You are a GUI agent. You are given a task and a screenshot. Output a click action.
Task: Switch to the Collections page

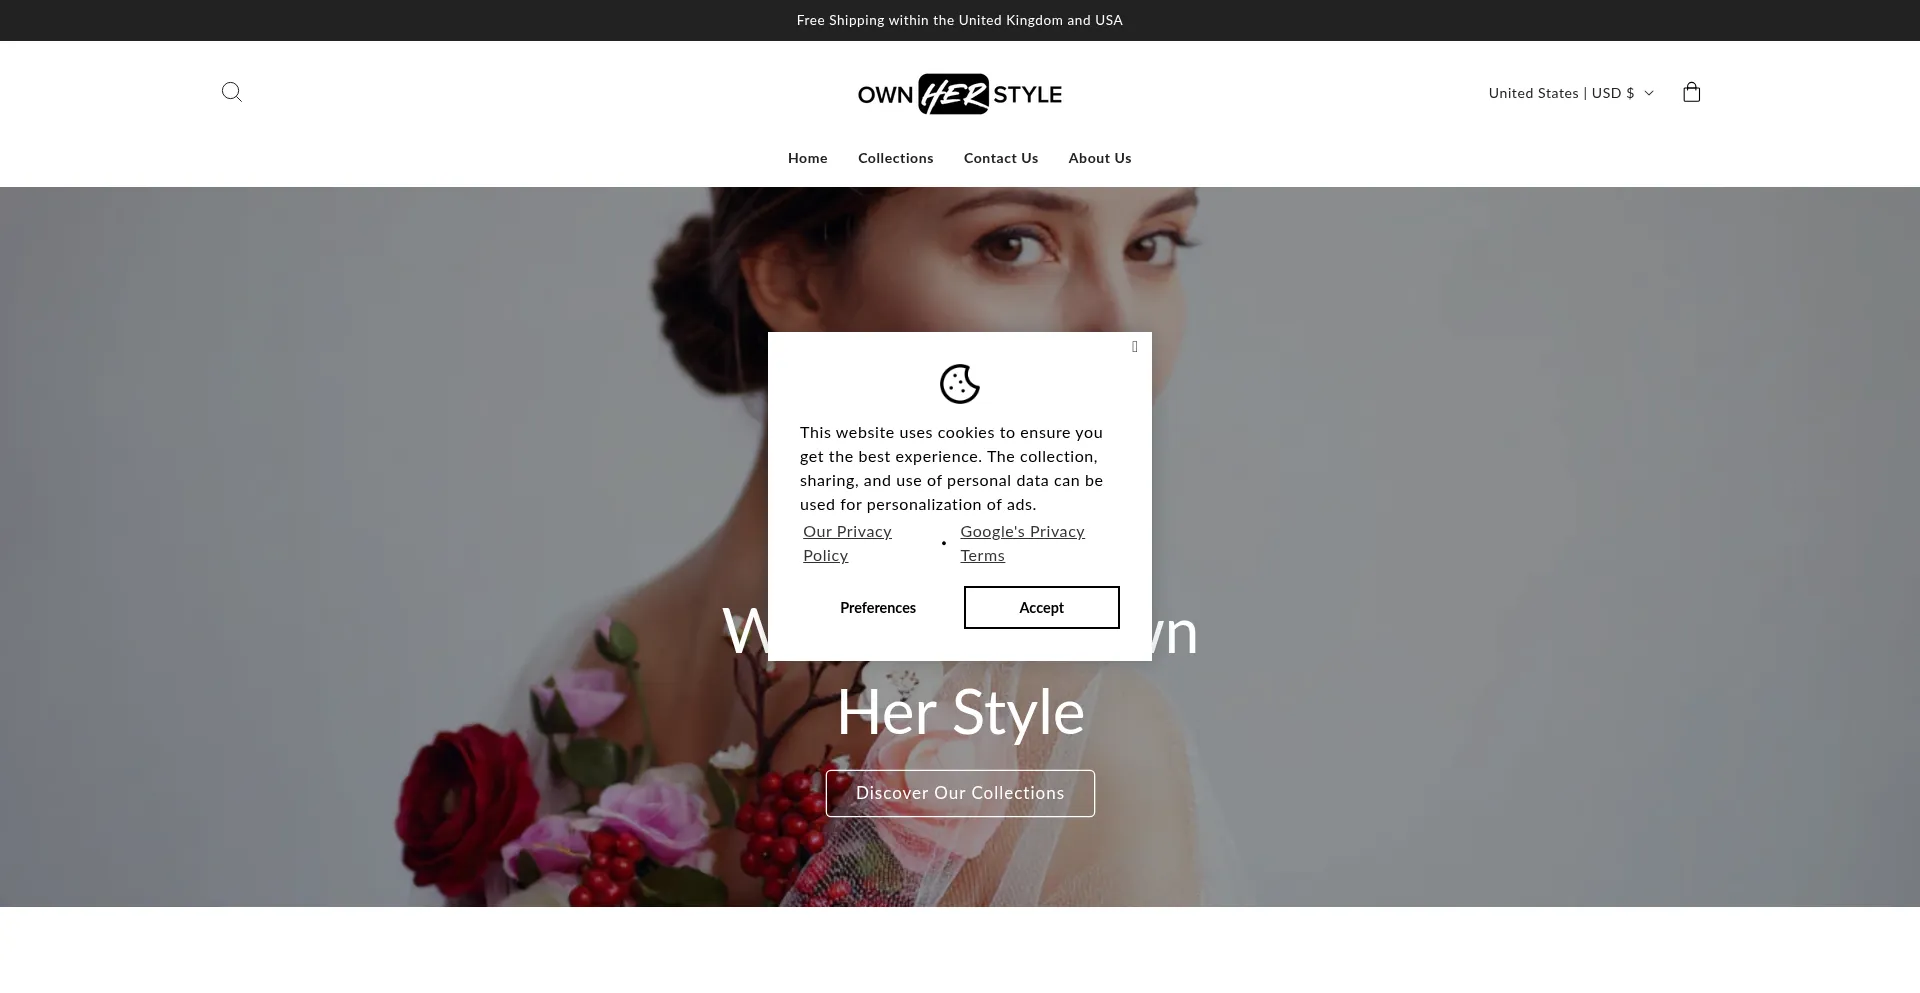(x=895, y=158)
